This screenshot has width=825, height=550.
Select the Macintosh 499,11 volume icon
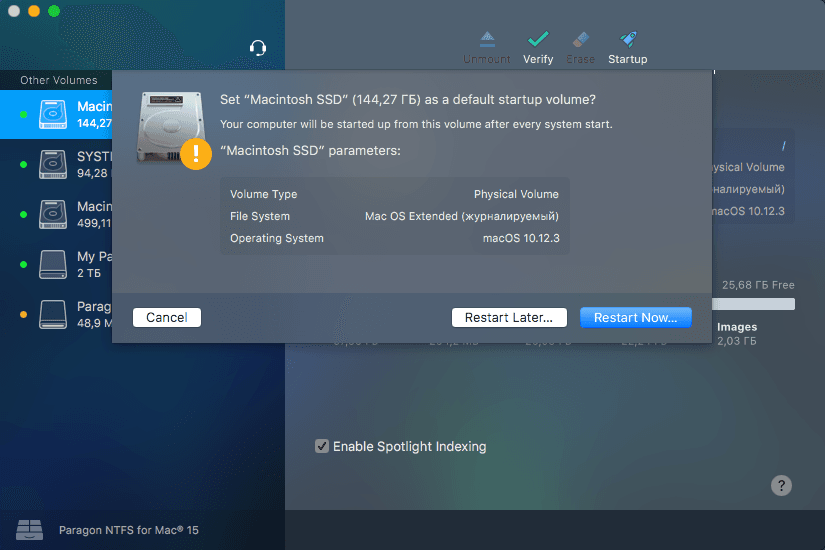pos(53,214)
